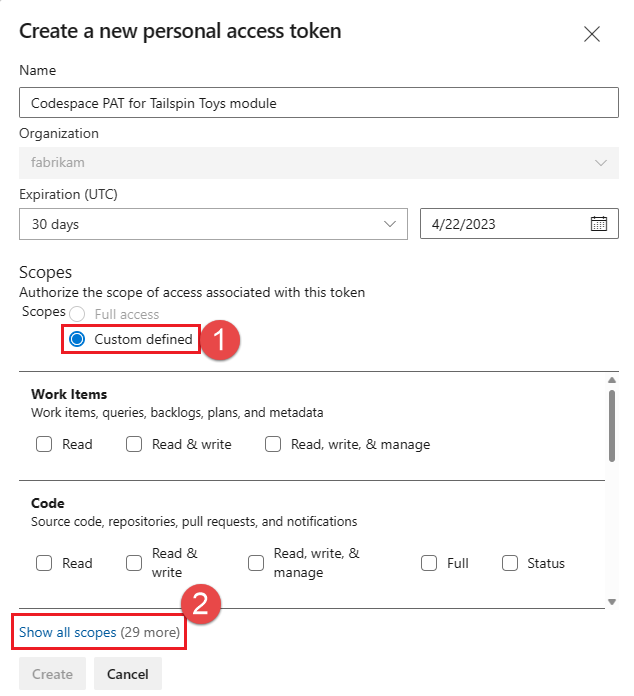Check the Code Read checkbox

click(x=45, y=563)
